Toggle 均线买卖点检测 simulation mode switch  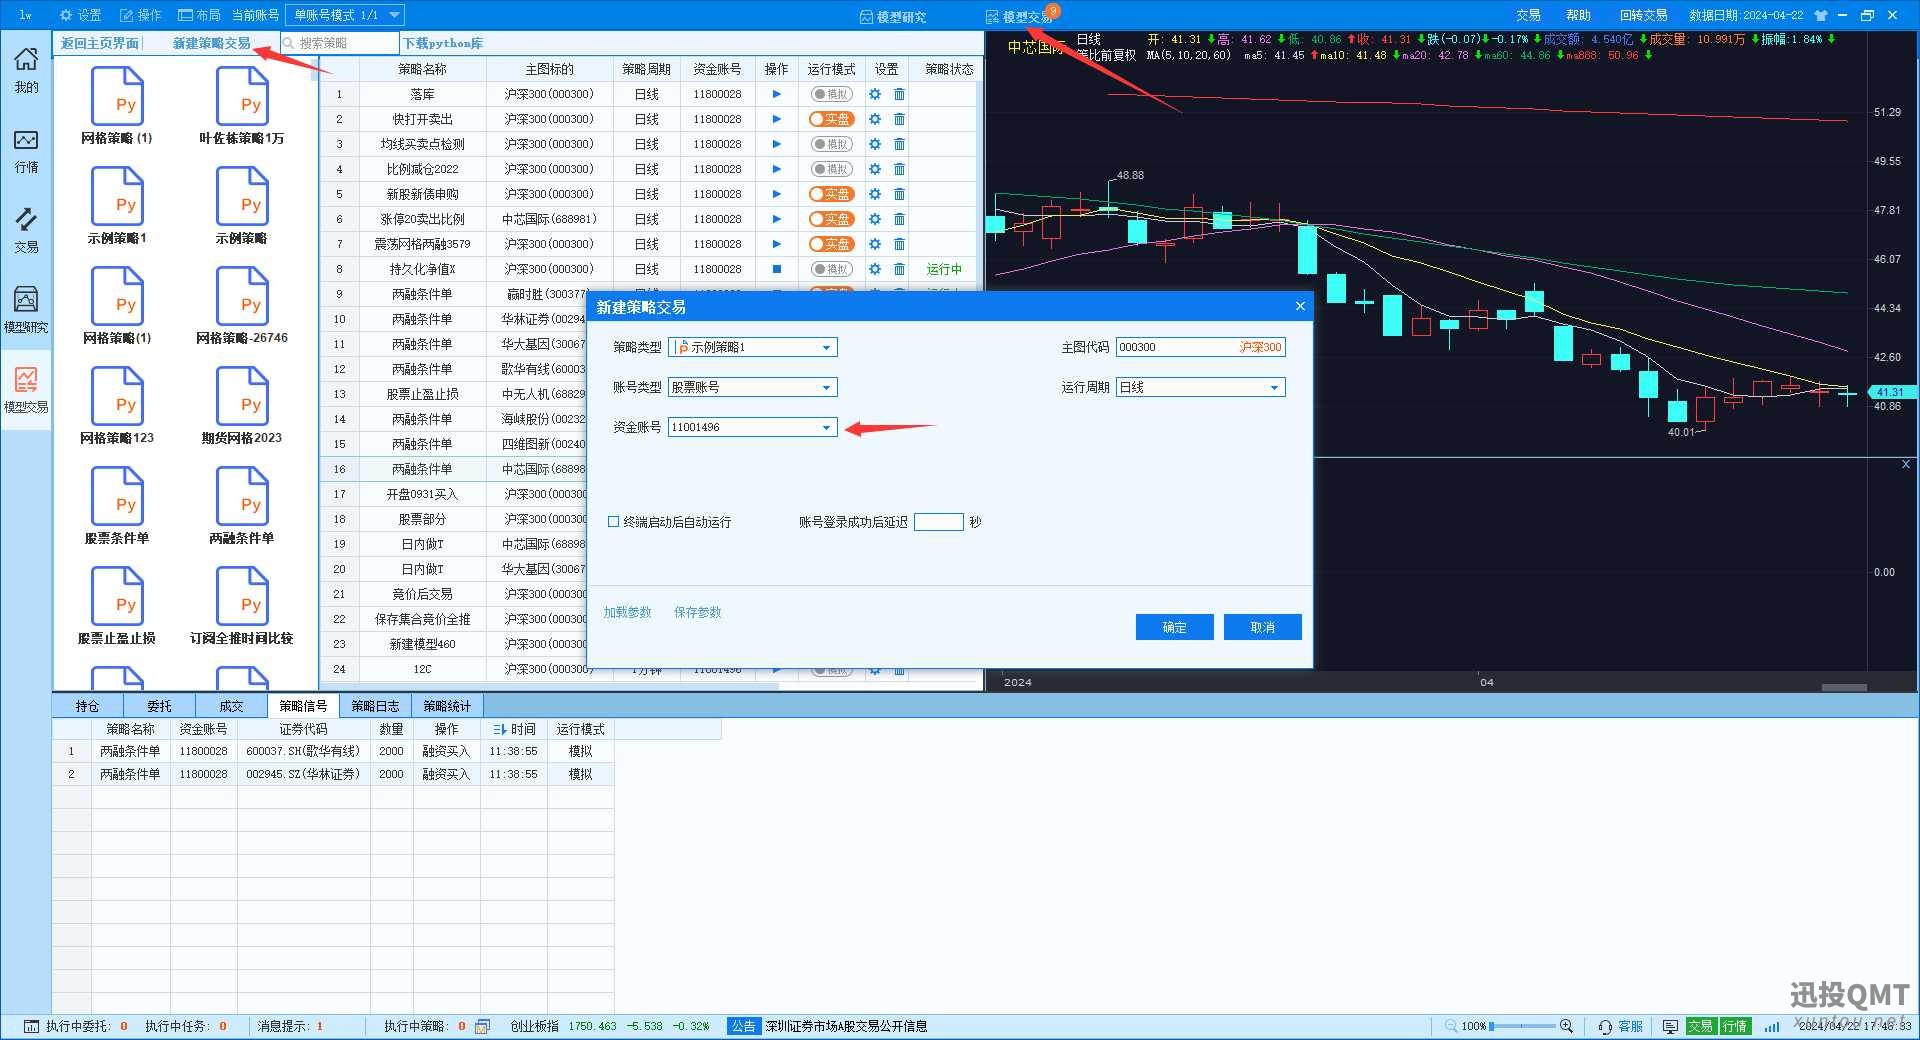(x=831, y=144)
